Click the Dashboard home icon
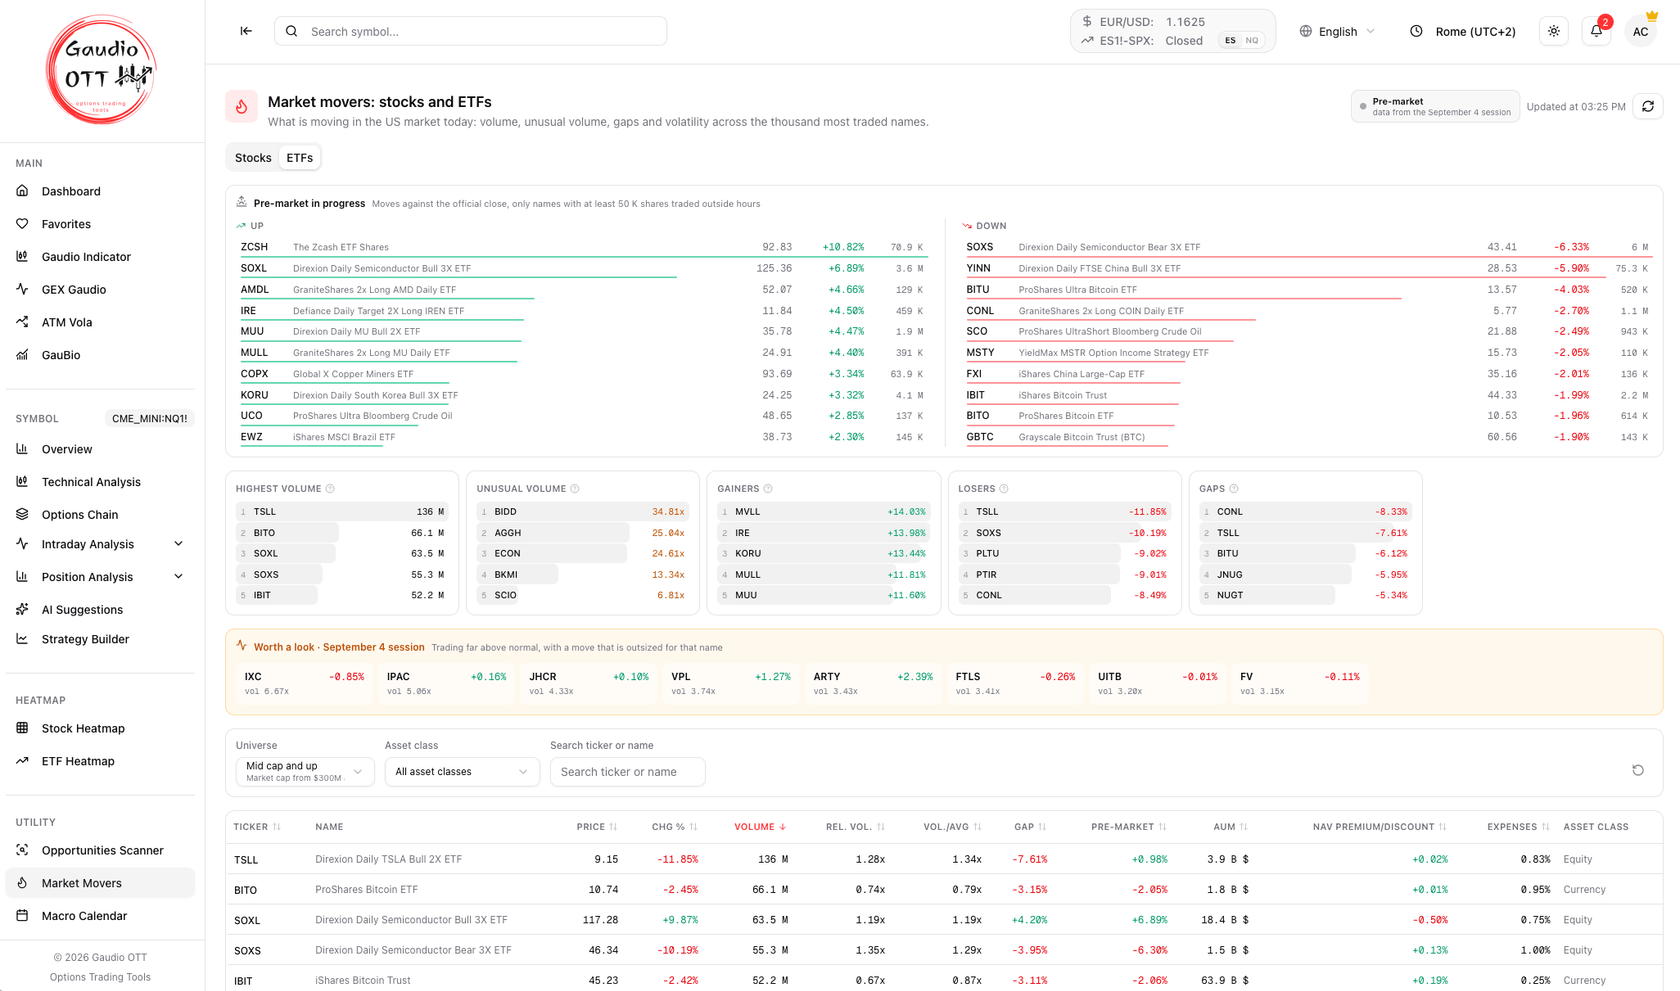 [23, 191]
